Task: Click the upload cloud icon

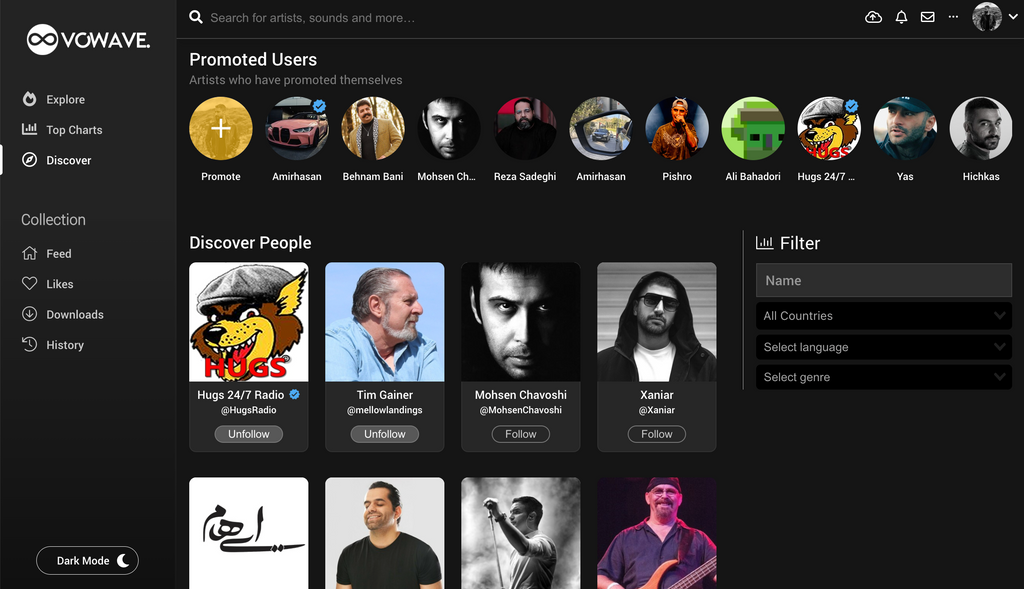Action: pyautogui.click(x=872, y=17)
